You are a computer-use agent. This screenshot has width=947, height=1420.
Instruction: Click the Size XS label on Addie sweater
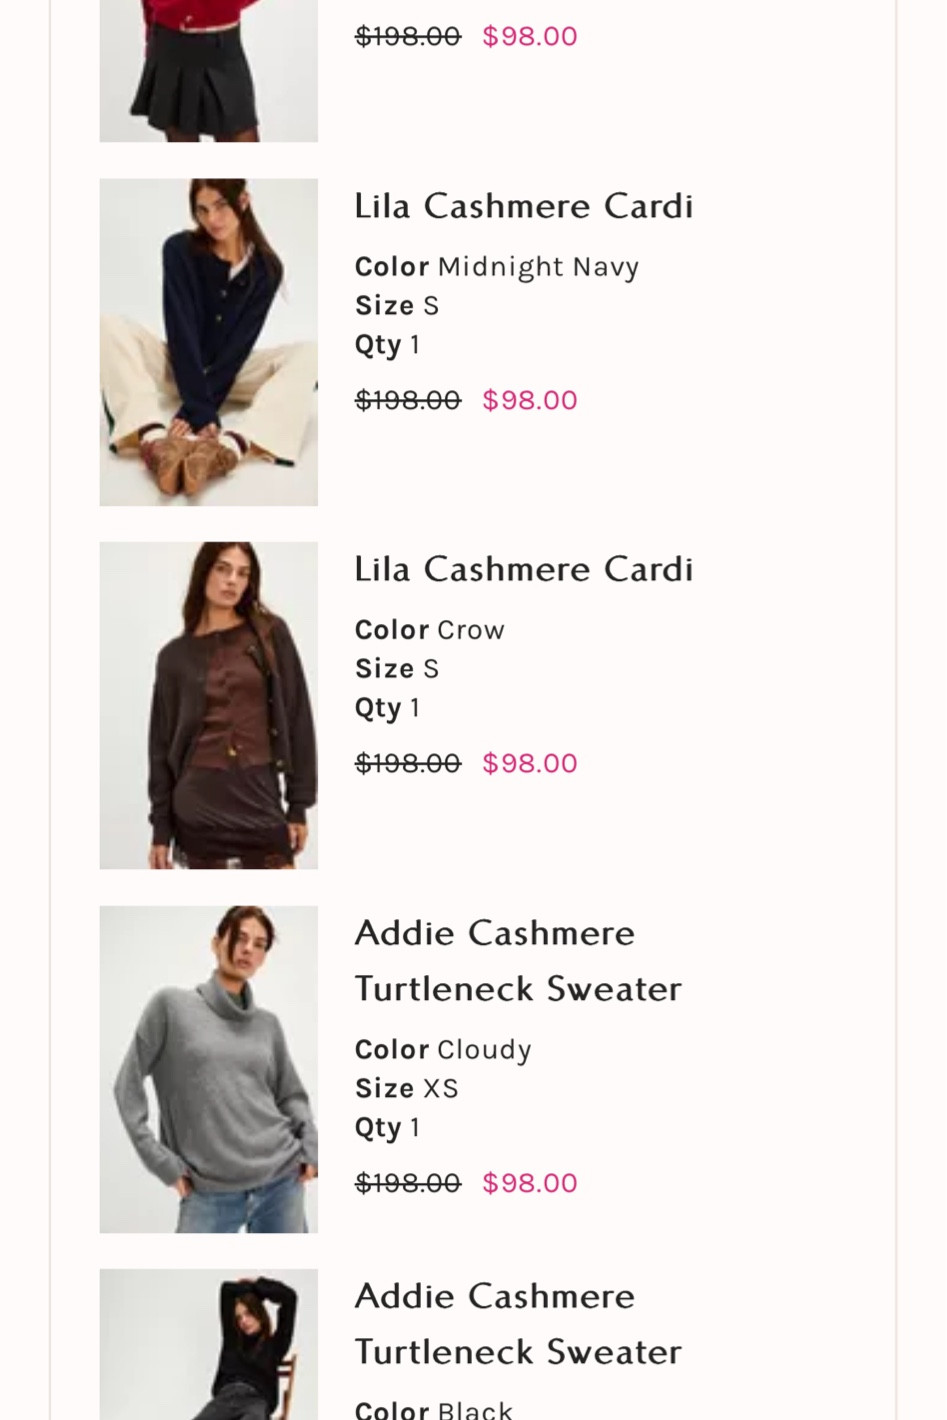click(406, 1087)
